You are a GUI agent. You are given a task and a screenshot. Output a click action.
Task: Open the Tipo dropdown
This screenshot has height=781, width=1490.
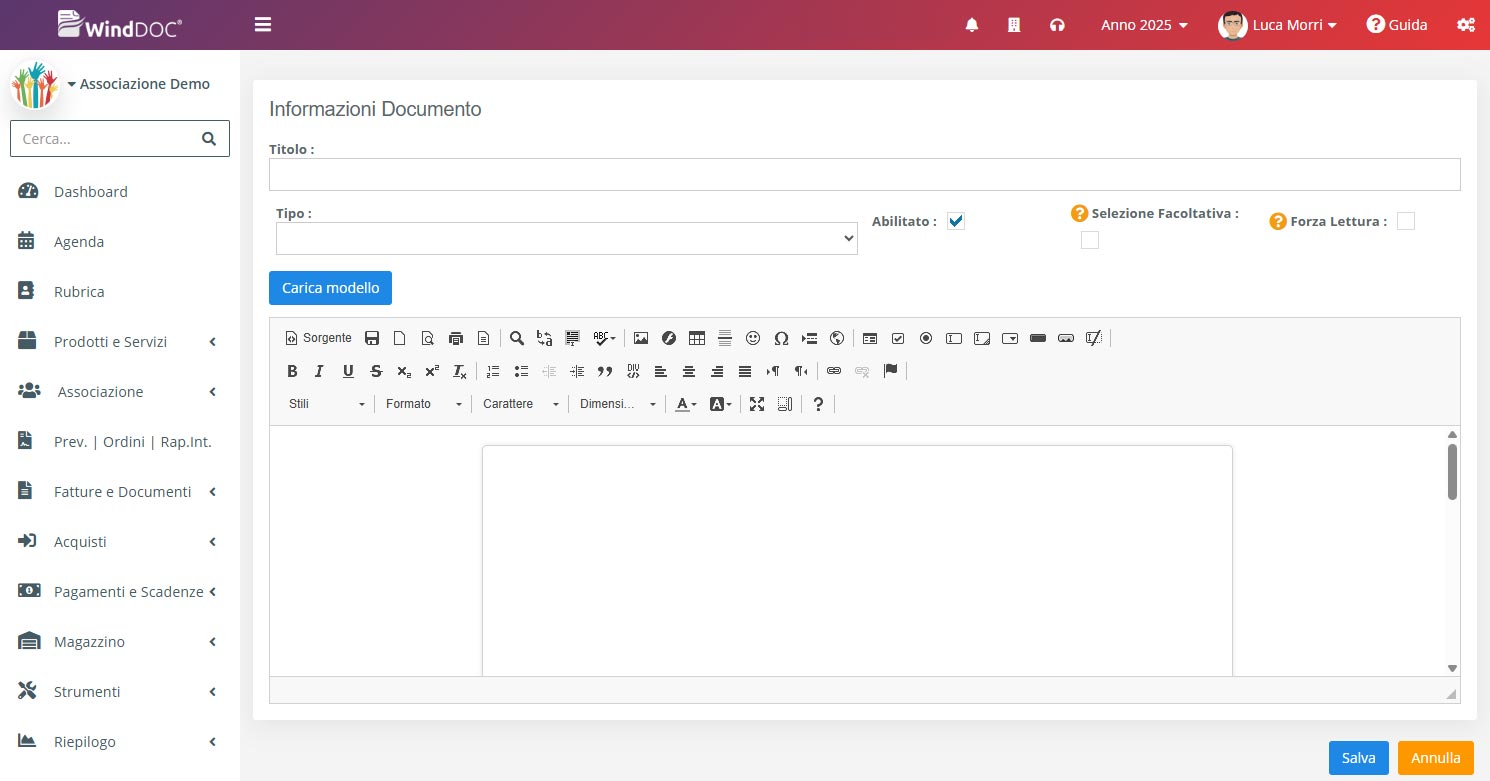[x=566, y=239]
